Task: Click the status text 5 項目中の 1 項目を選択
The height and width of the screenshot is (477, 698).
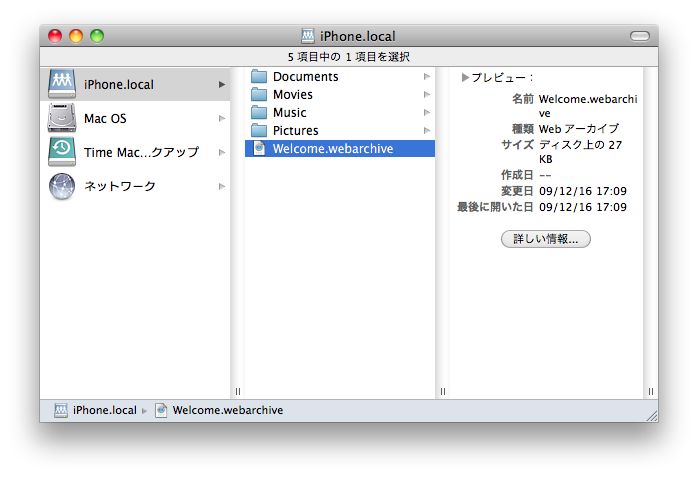Action: pos(349,57)
